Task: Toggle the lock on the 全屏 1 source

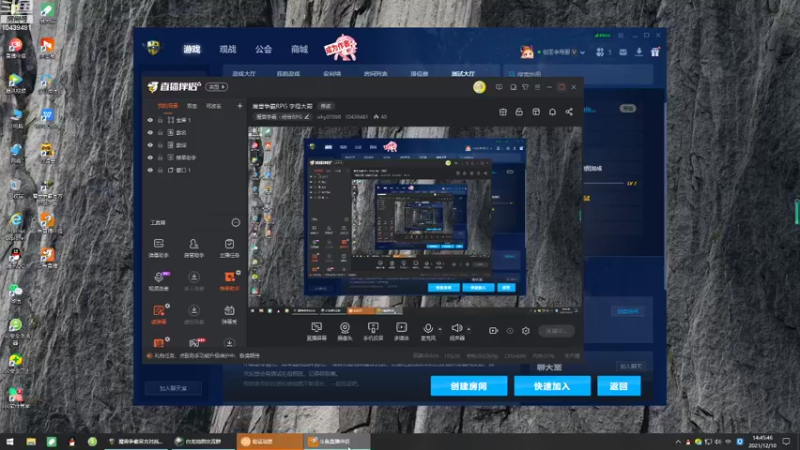Action: pos(160,120)
